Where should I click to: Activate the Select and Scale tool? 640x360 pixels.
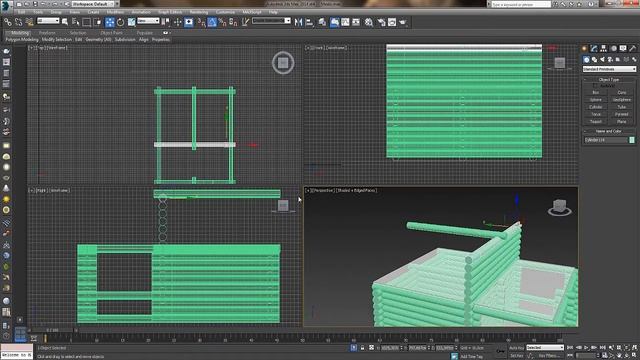click(x=131, y=22)
